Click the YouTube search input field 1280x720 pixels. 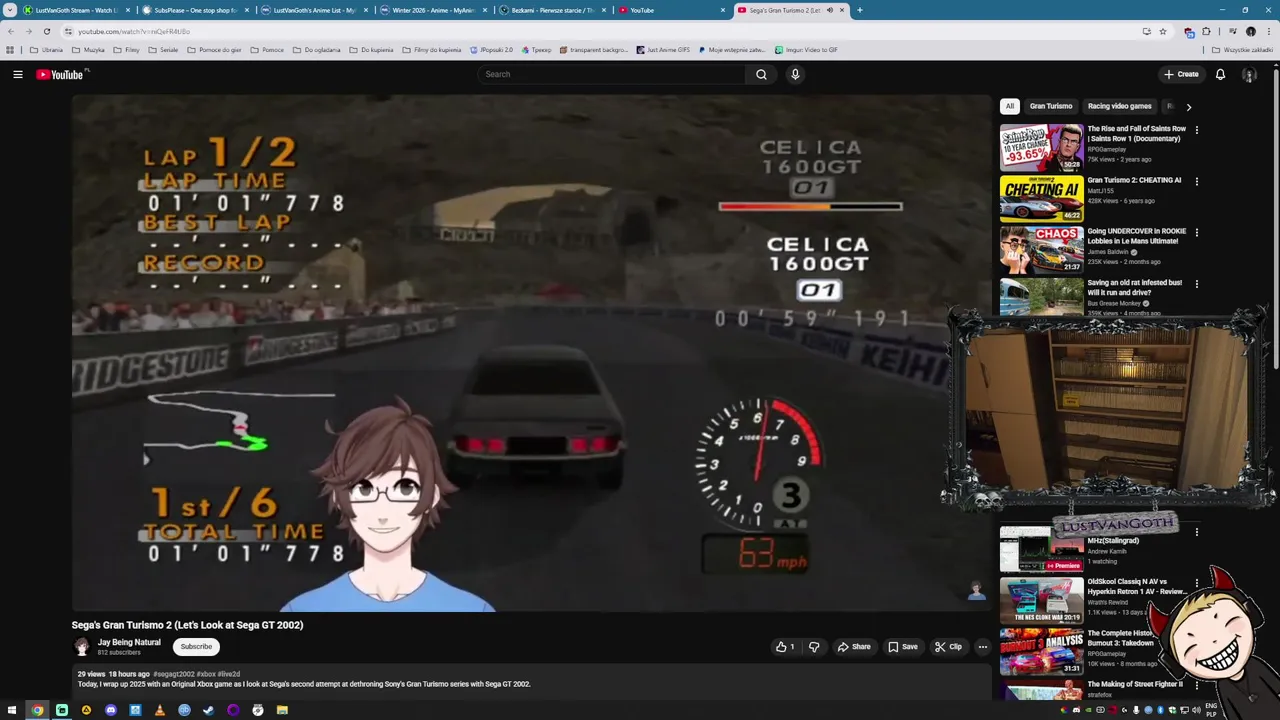tap(612, 74)
